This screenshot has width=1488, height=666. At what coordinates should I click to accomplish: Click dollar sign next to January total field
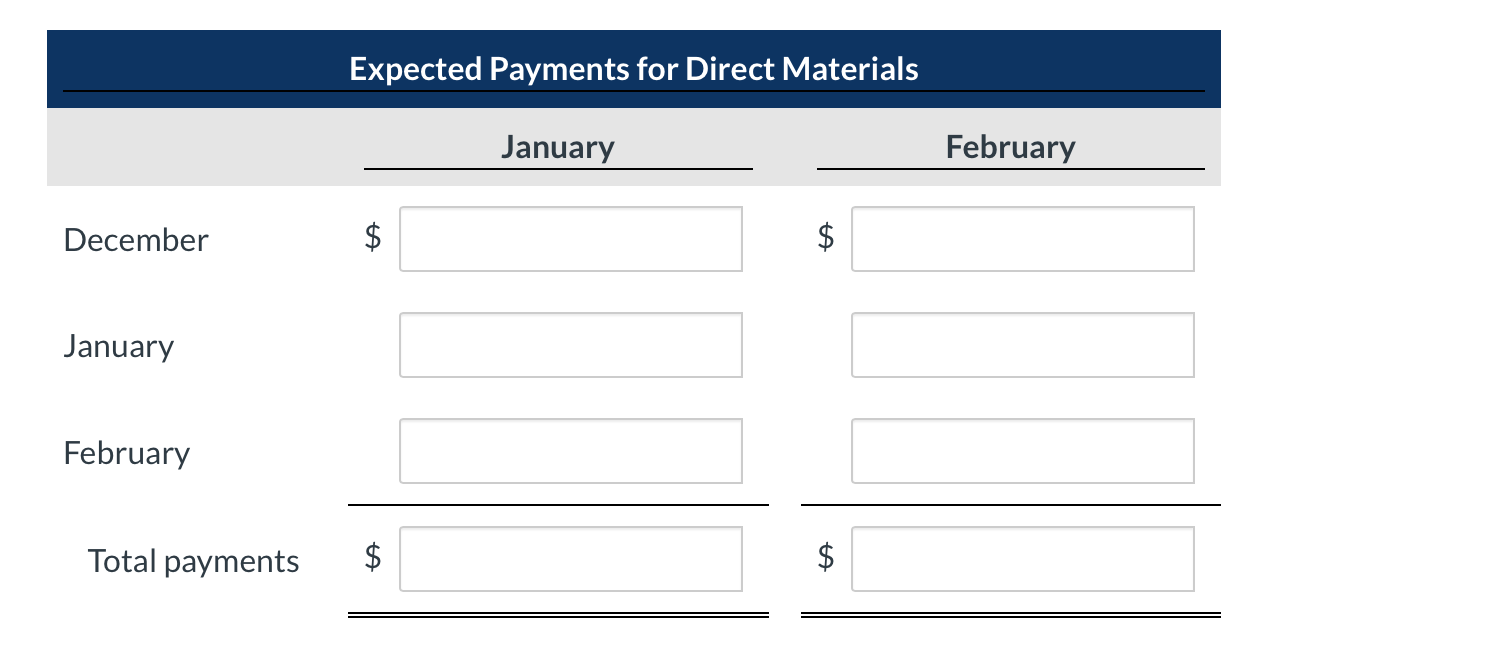pyautogui.click(x=373, y=555)
